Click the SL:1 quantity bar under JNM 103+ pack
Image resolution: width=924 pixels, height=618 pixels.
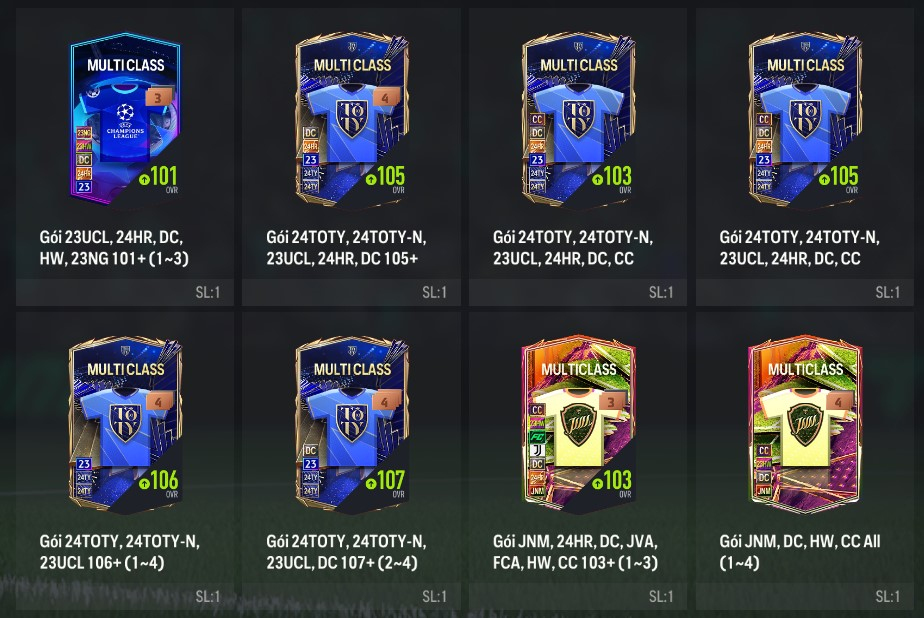click(578, 596)
